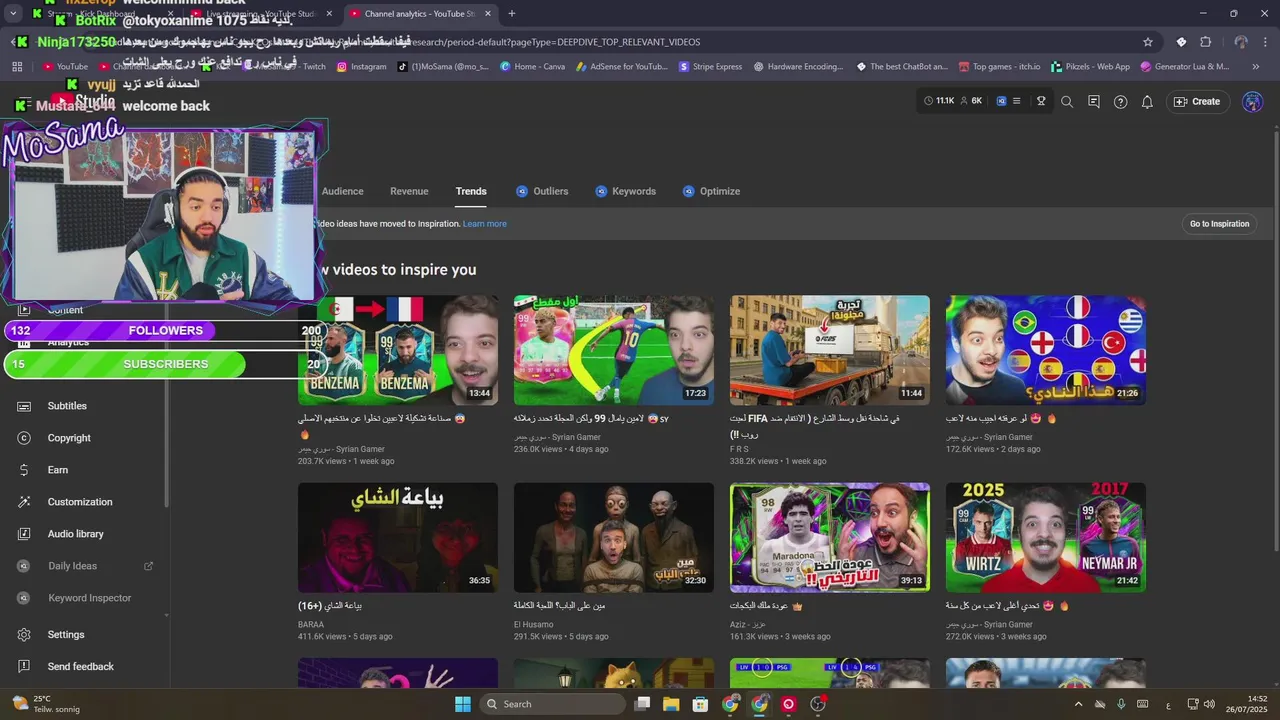Click the Subtitles sidebar icon

[24, 406]
